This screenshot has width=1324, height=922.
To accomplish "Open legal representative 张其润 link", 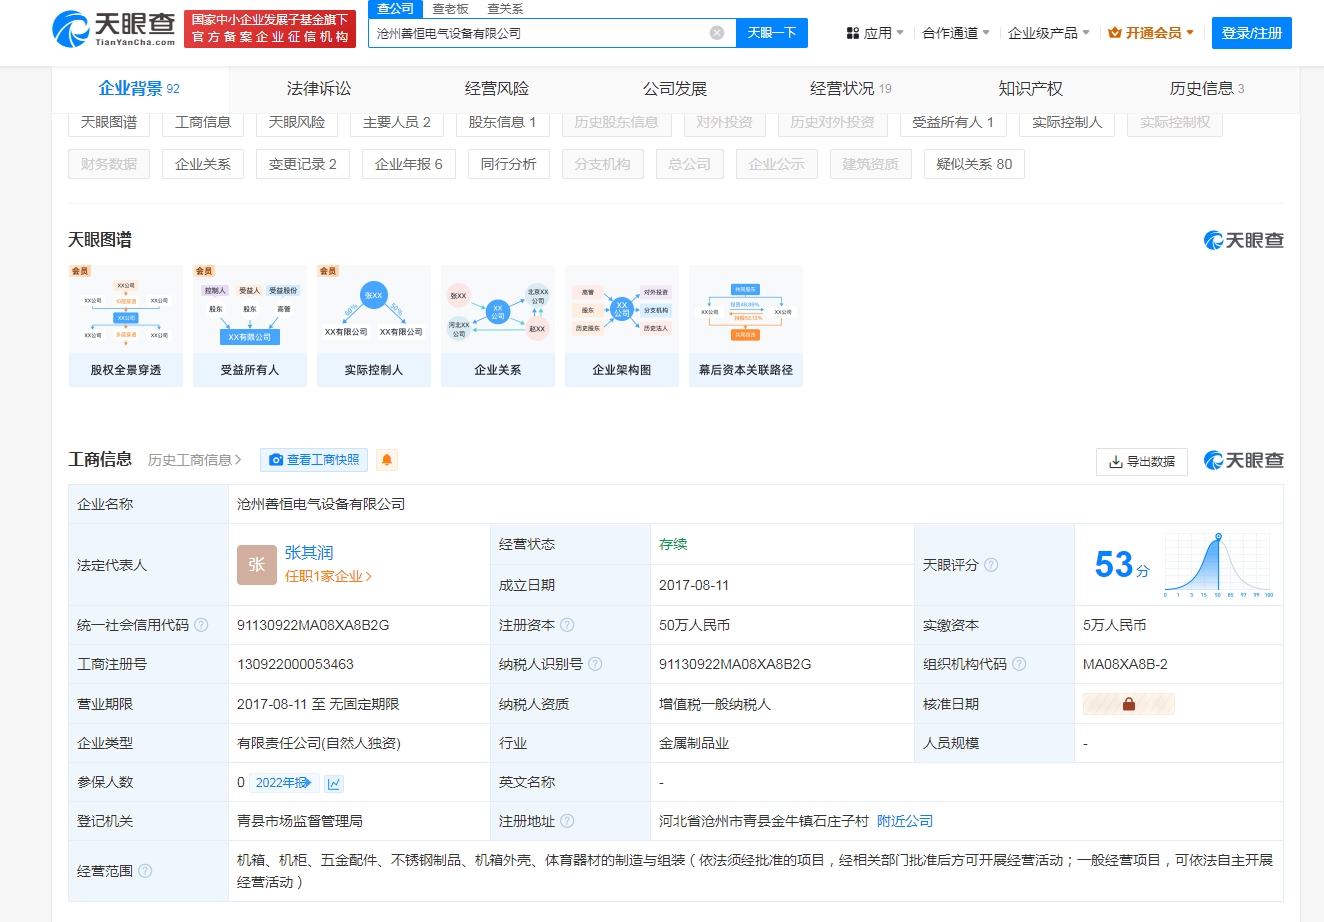I will click(x=309, y=553).
